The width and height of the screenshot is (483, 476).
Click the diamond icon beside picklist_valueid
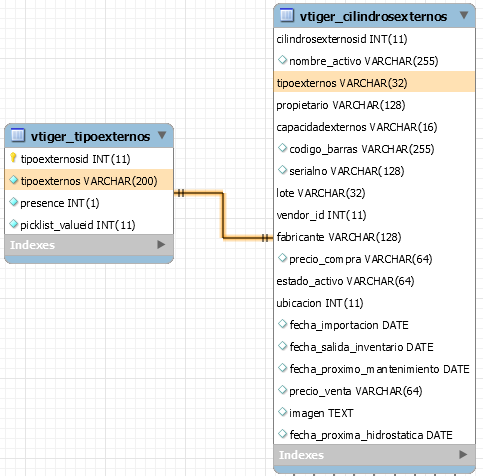coord(13,224)
